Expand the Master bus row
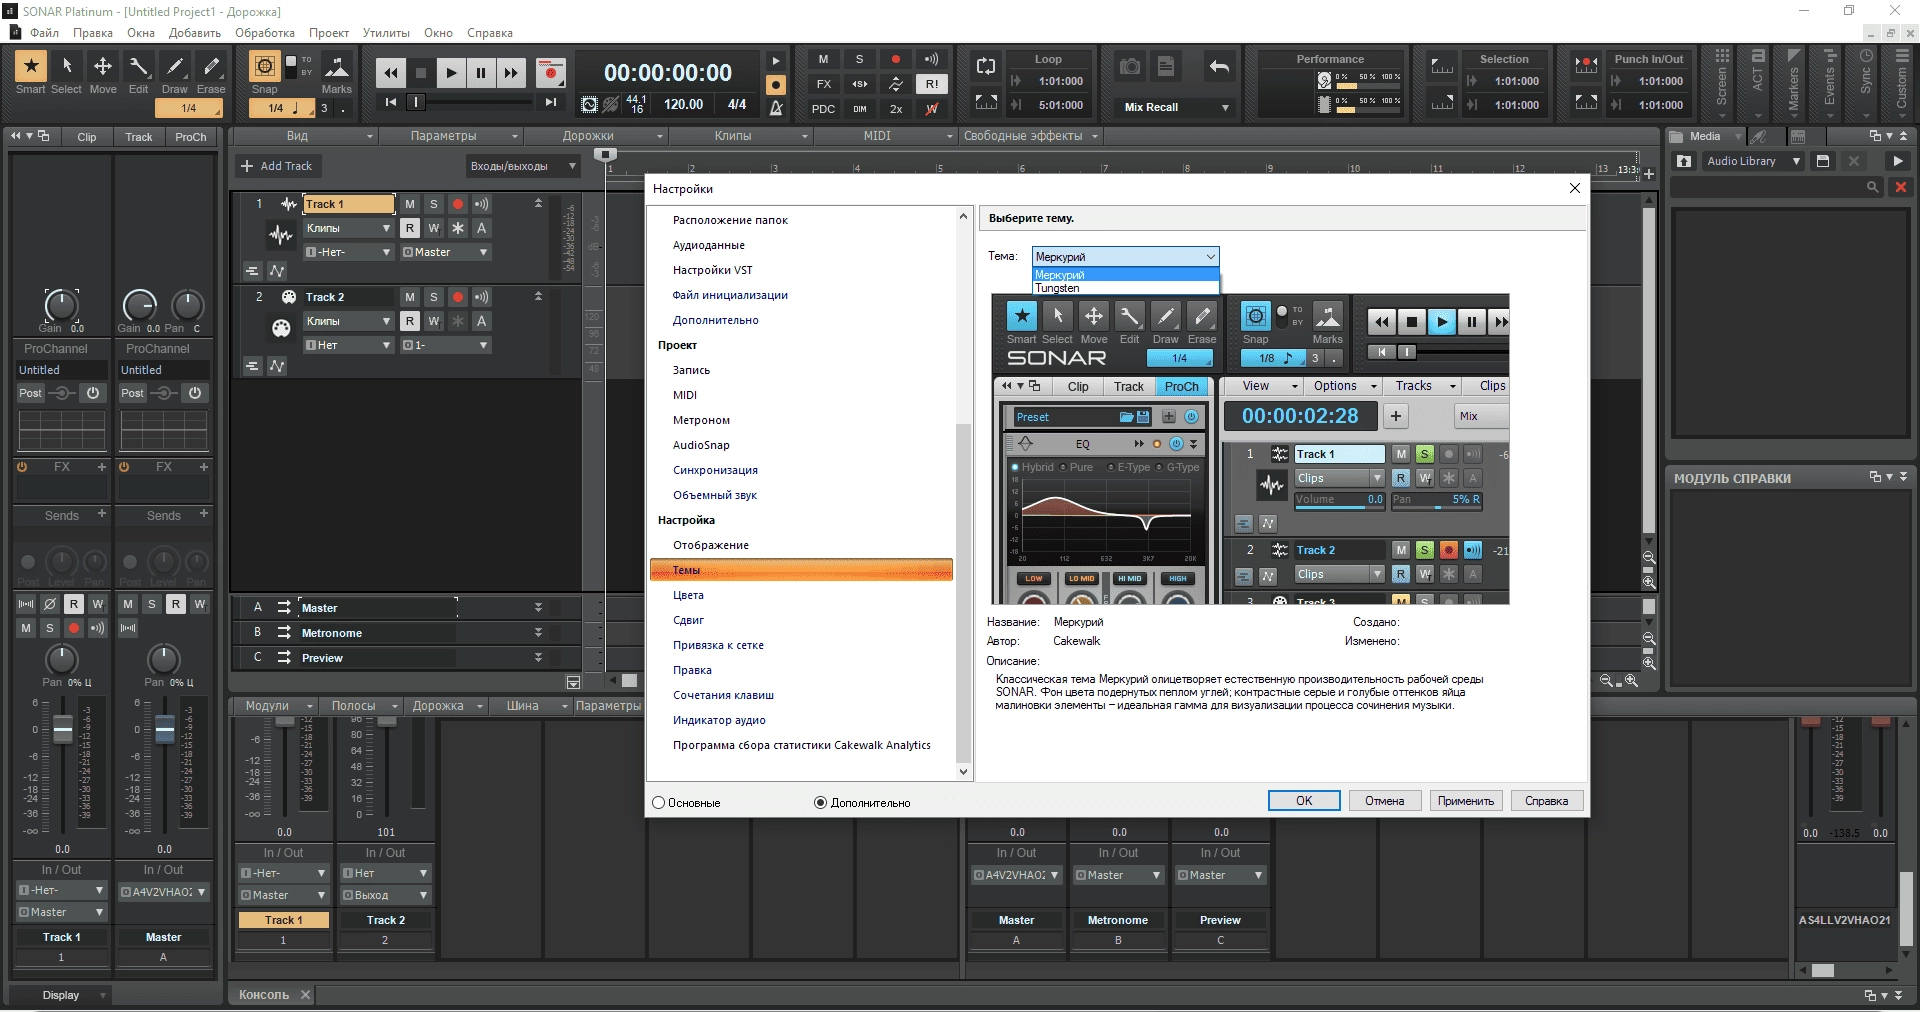 point(538,608)
